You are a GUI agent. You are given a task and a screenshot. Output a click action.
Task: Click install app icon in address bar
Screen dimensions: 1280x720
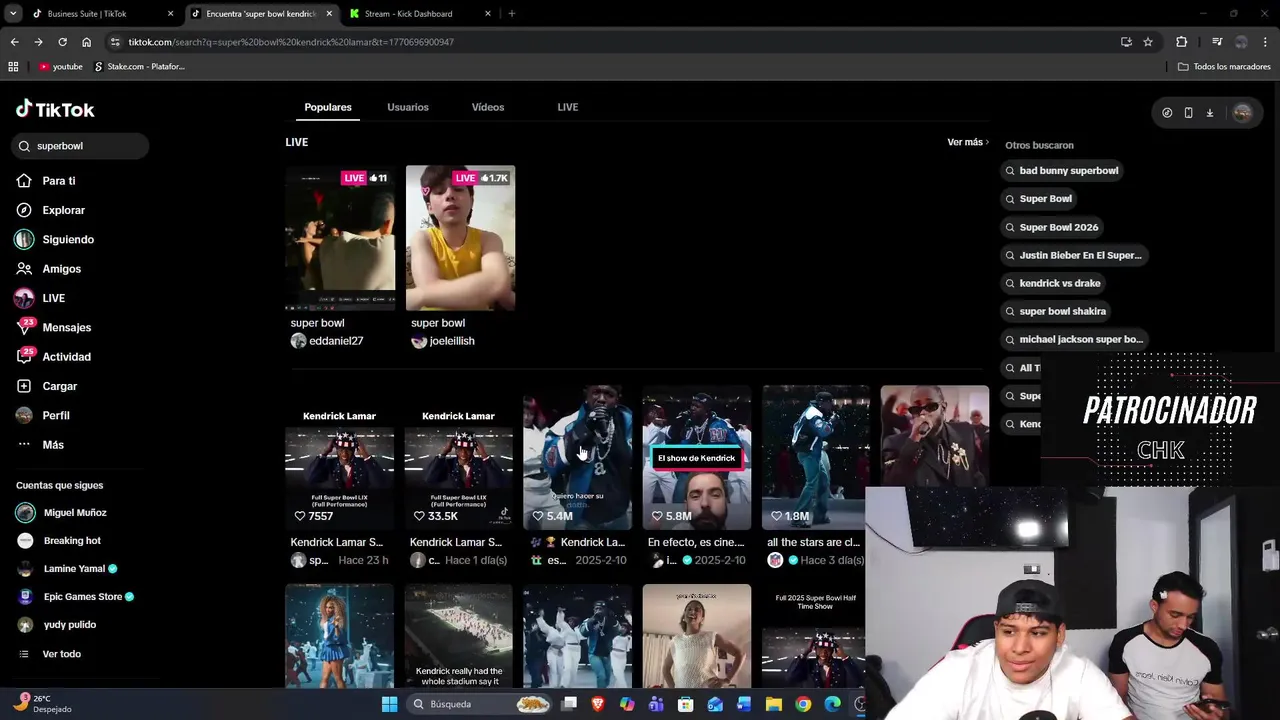point(1126,42)
